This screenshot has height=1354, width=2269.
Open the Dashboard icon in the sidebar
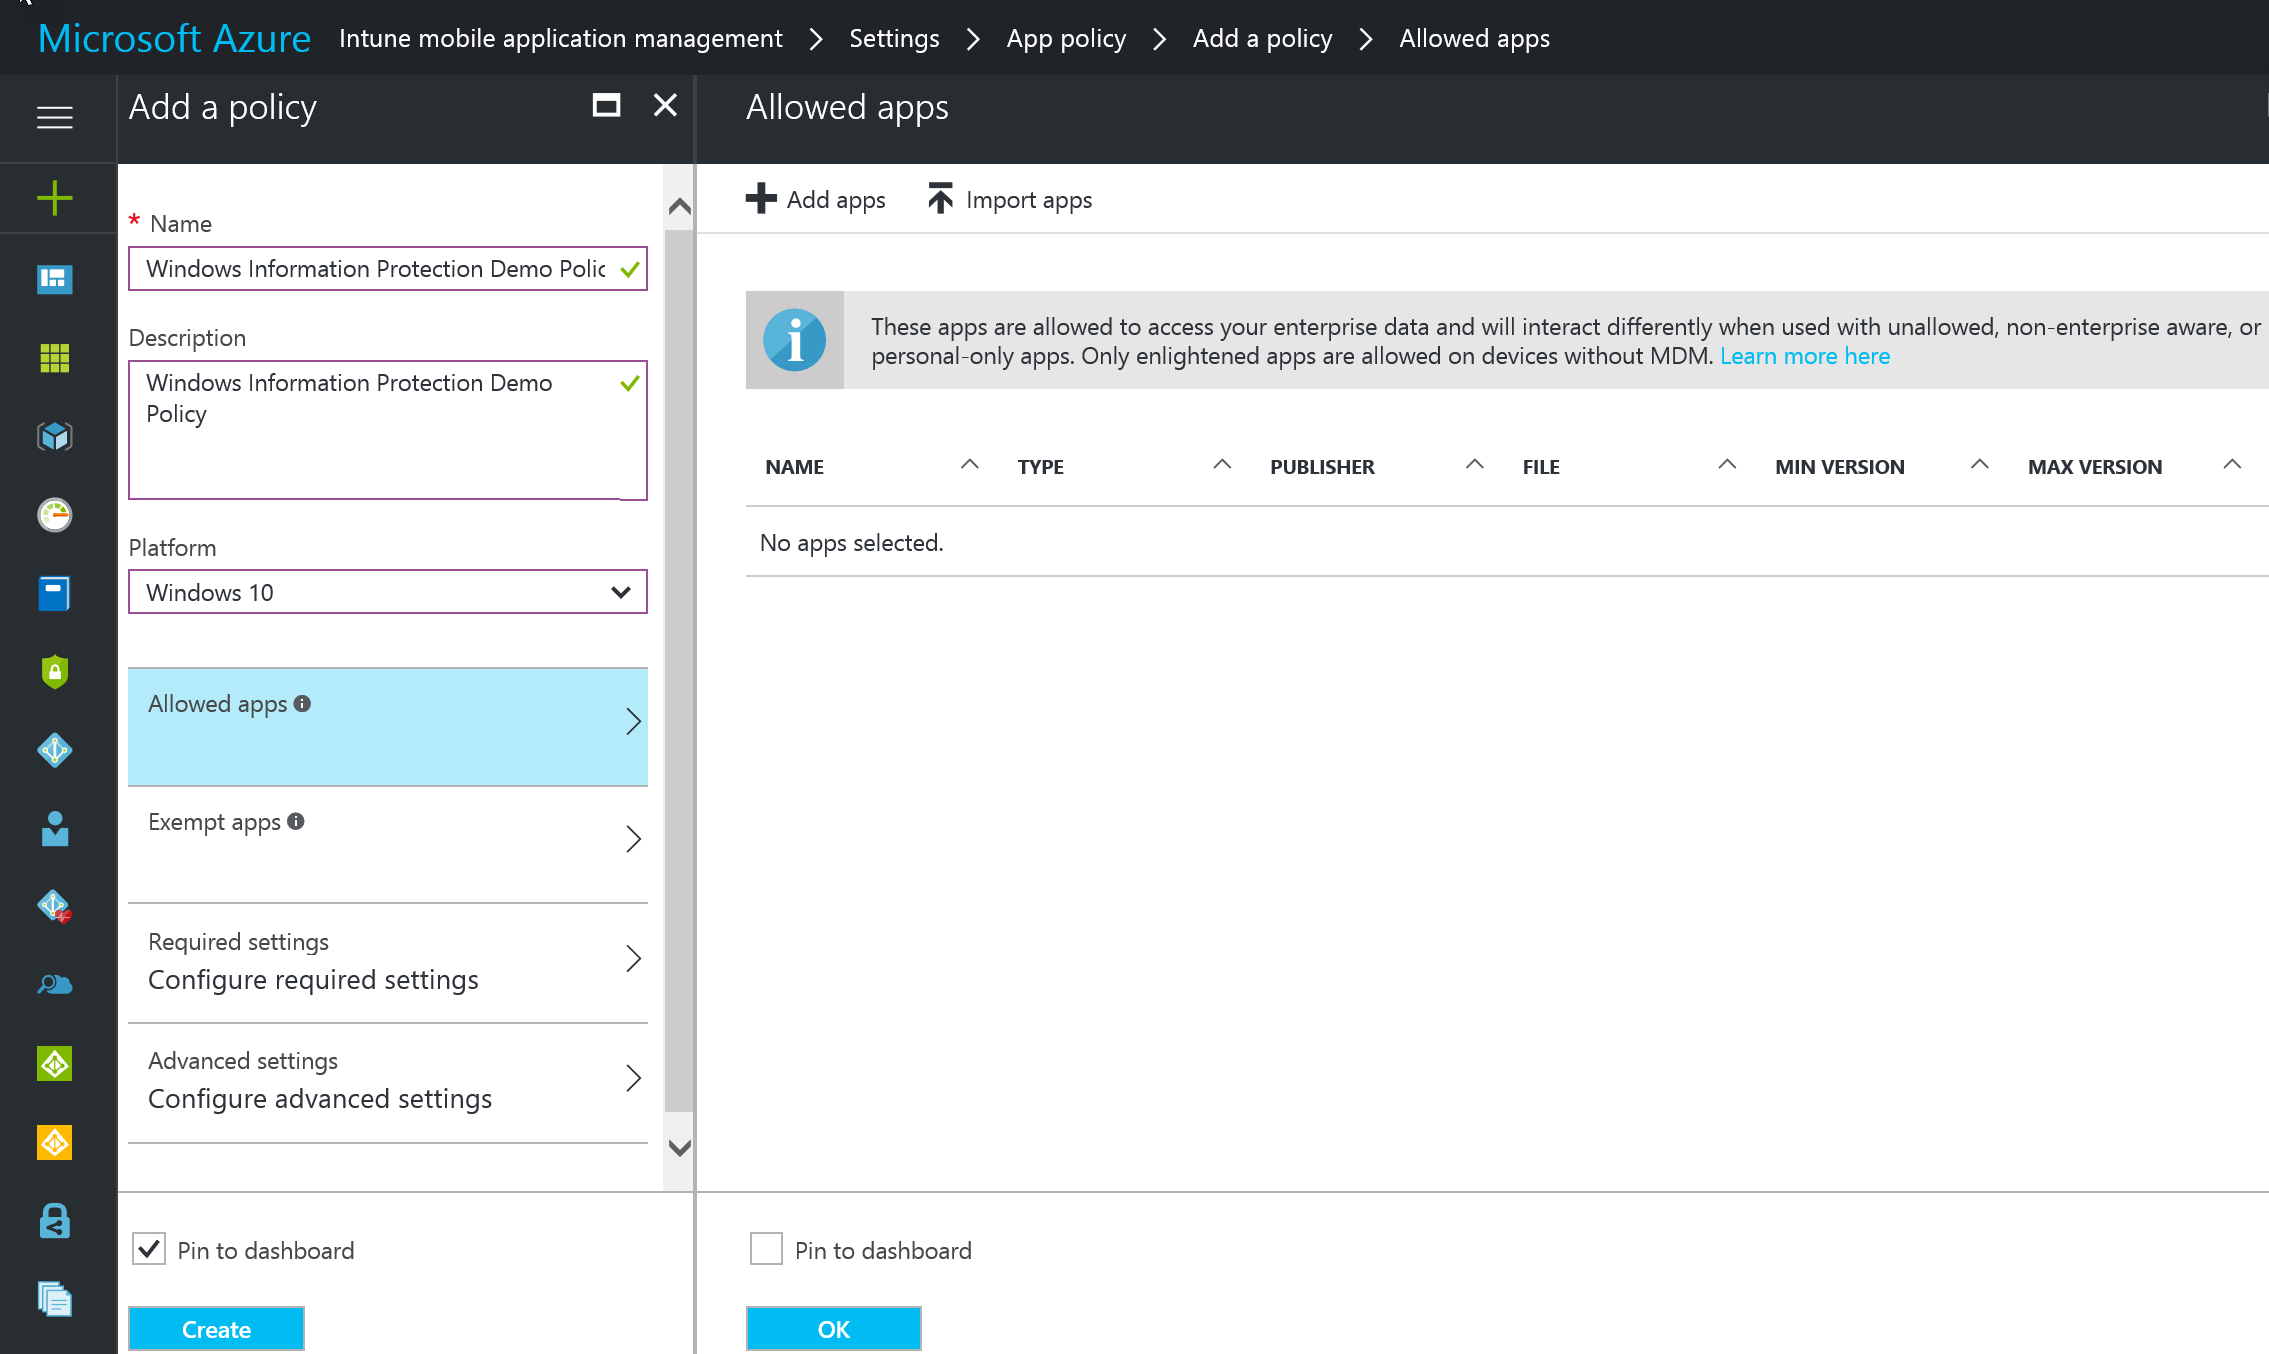[55, 278]
